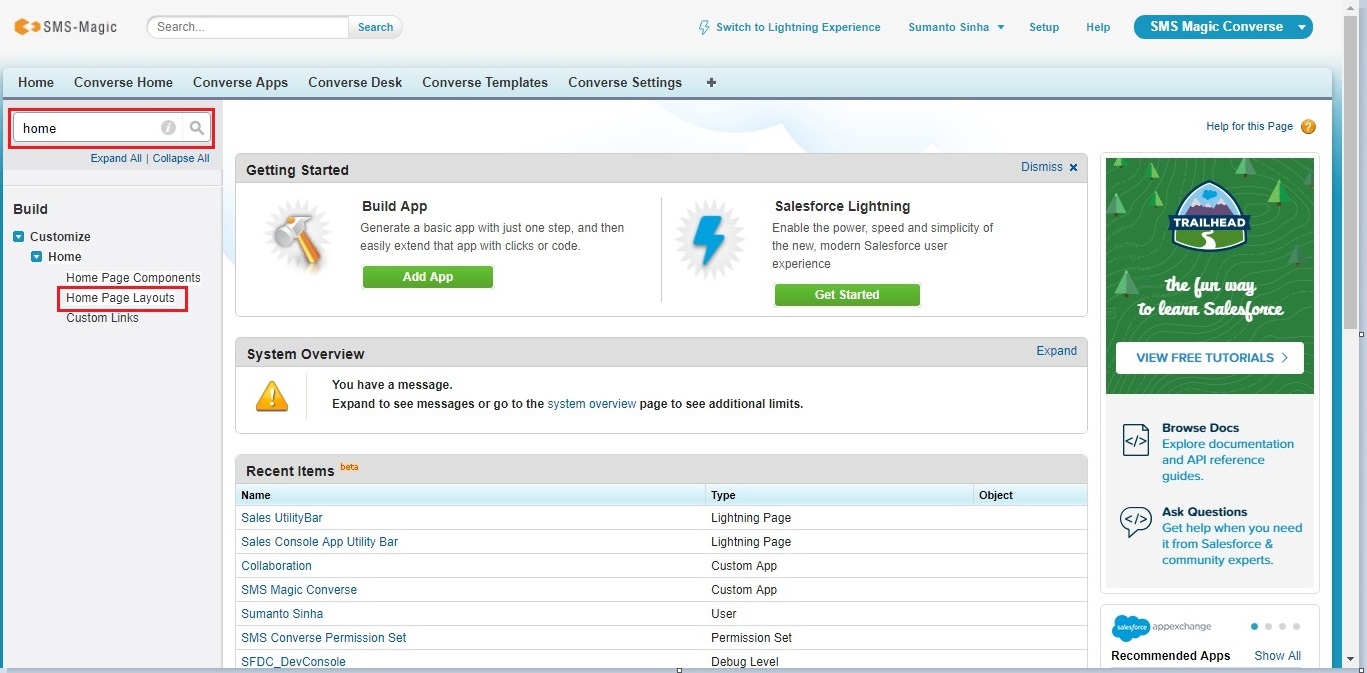
Task: Open help via the question mark icon
Action: pyautogui.click(x=1308, y=127)
